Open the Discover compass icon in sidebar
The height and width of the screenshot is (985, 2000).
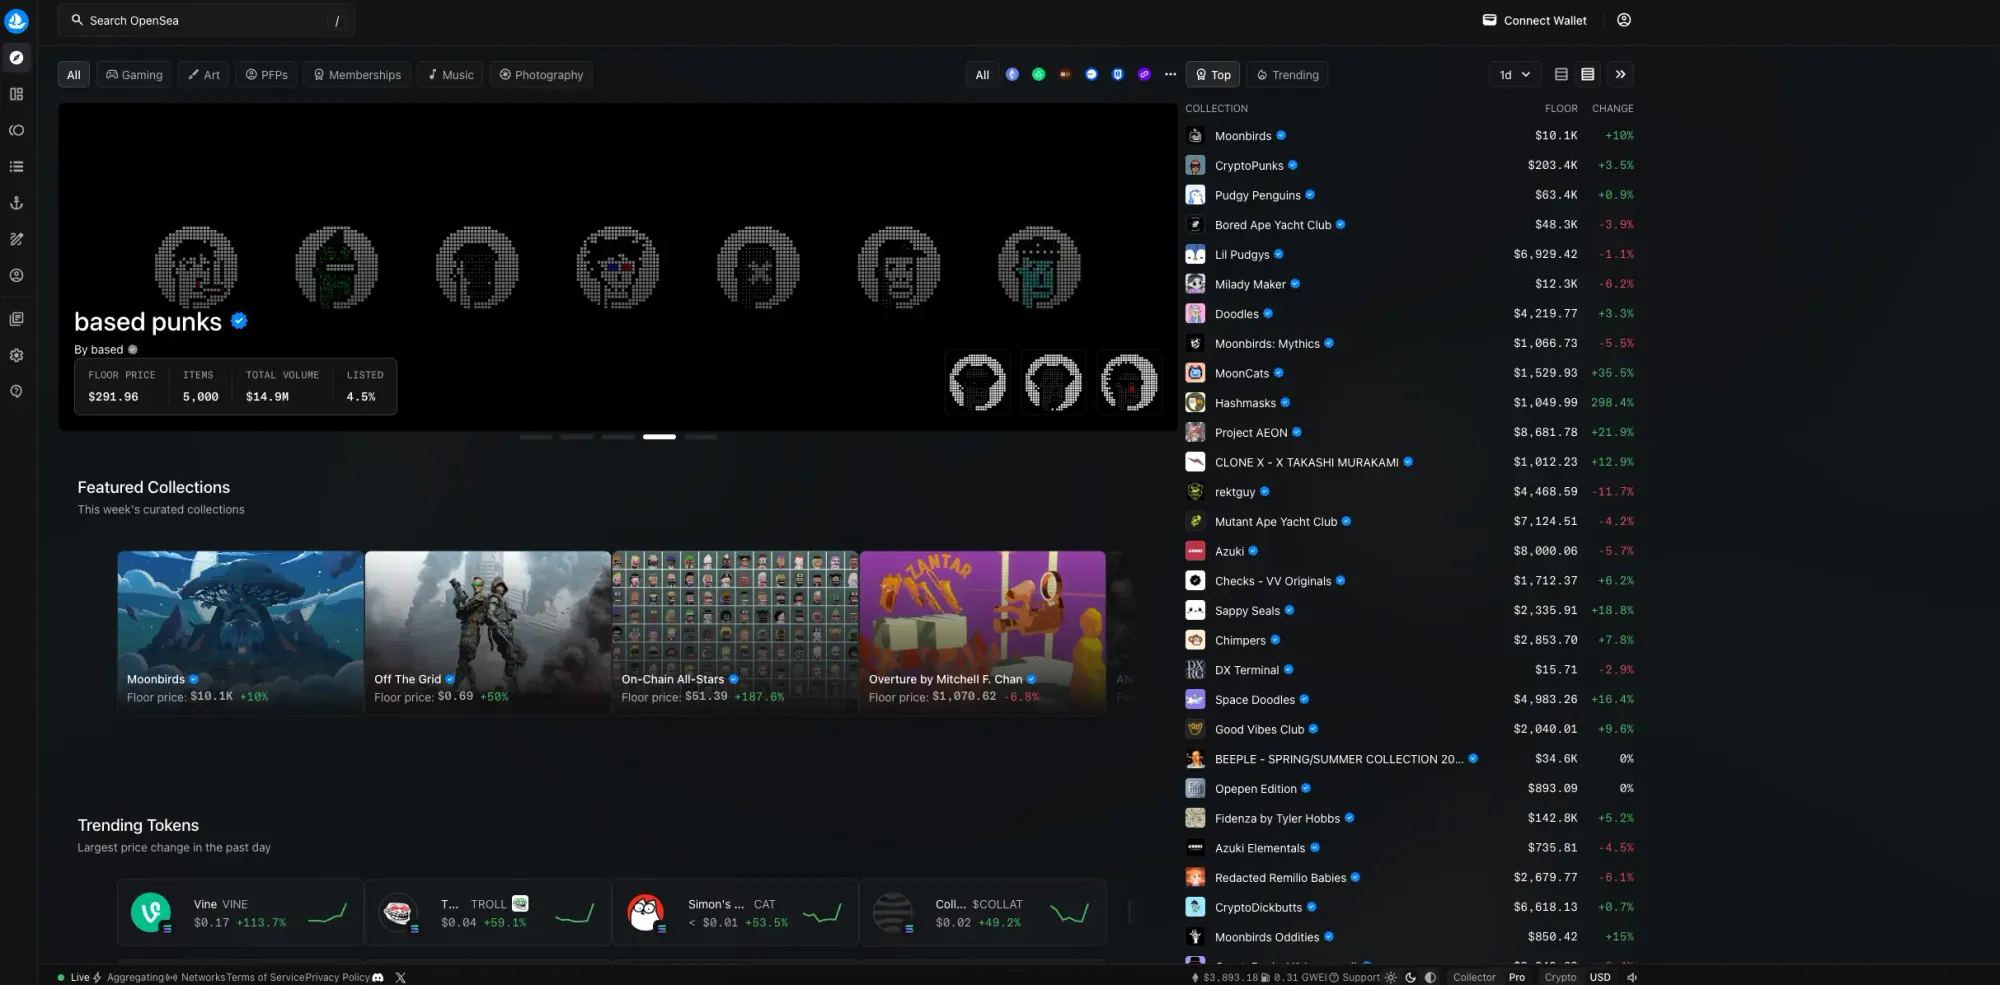pos(16,58)
